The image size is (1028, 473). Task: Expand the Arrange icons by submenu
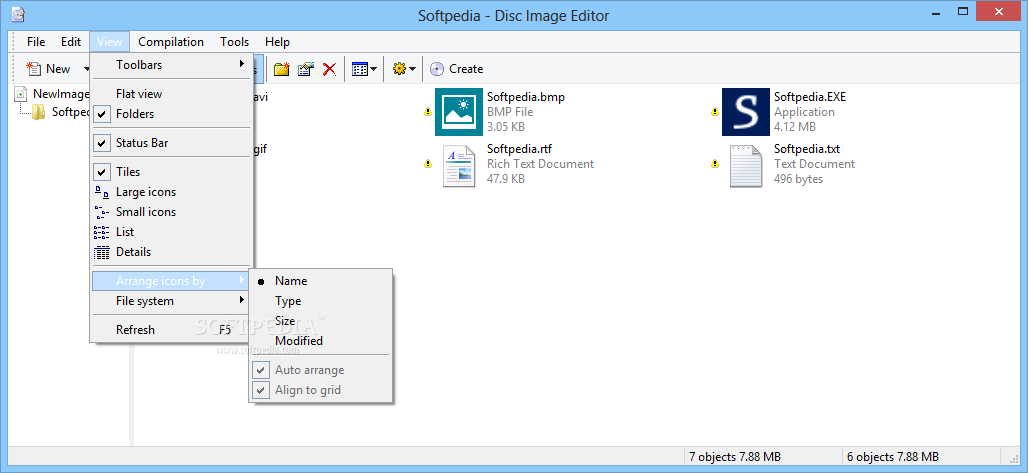coord(172,281)
